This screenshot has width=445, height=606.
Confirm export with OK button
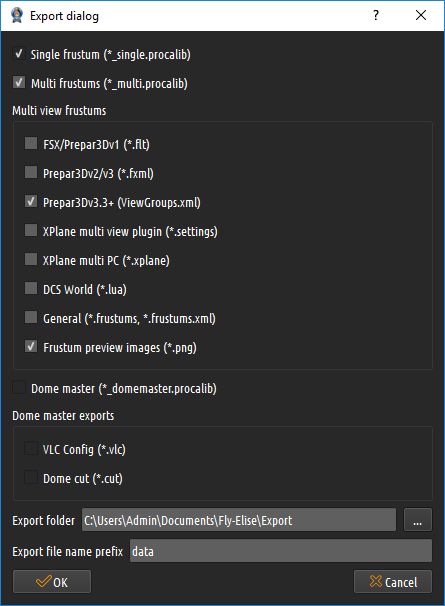(x=52, y=582)
